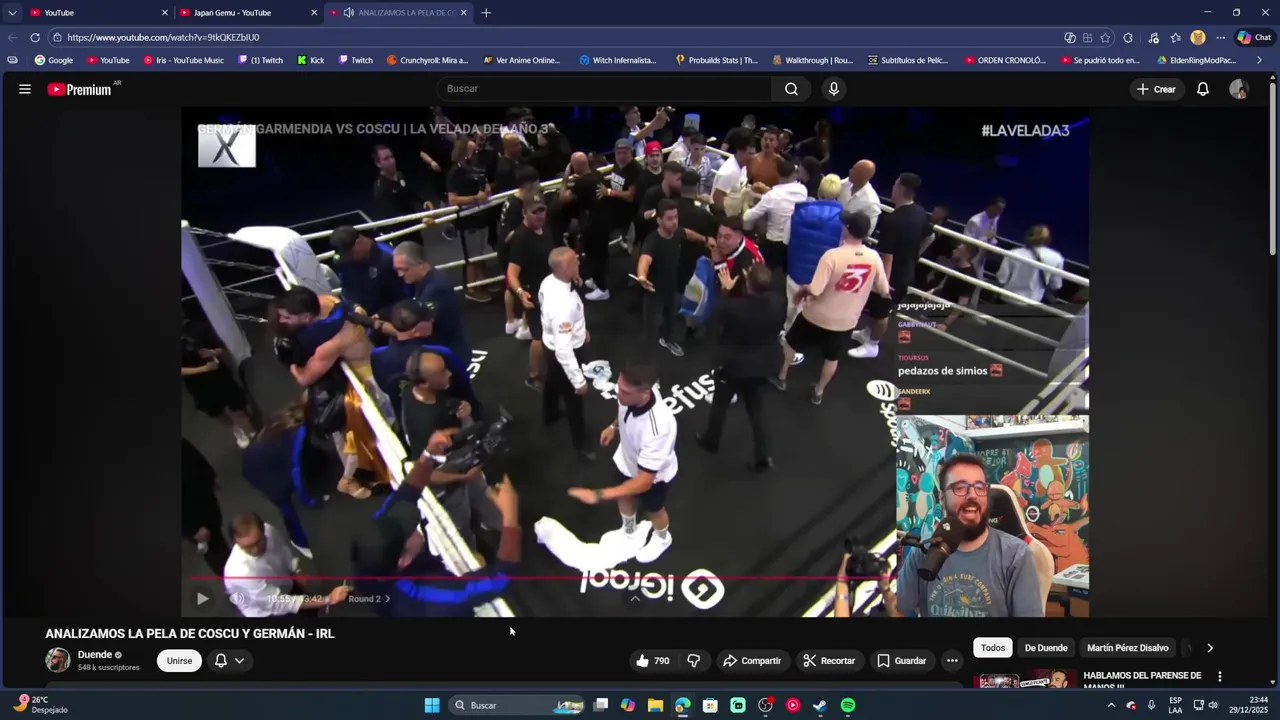Open a new browser tab
The height and width of the screenshot is (720, 1280).
[x=486, y=13]
